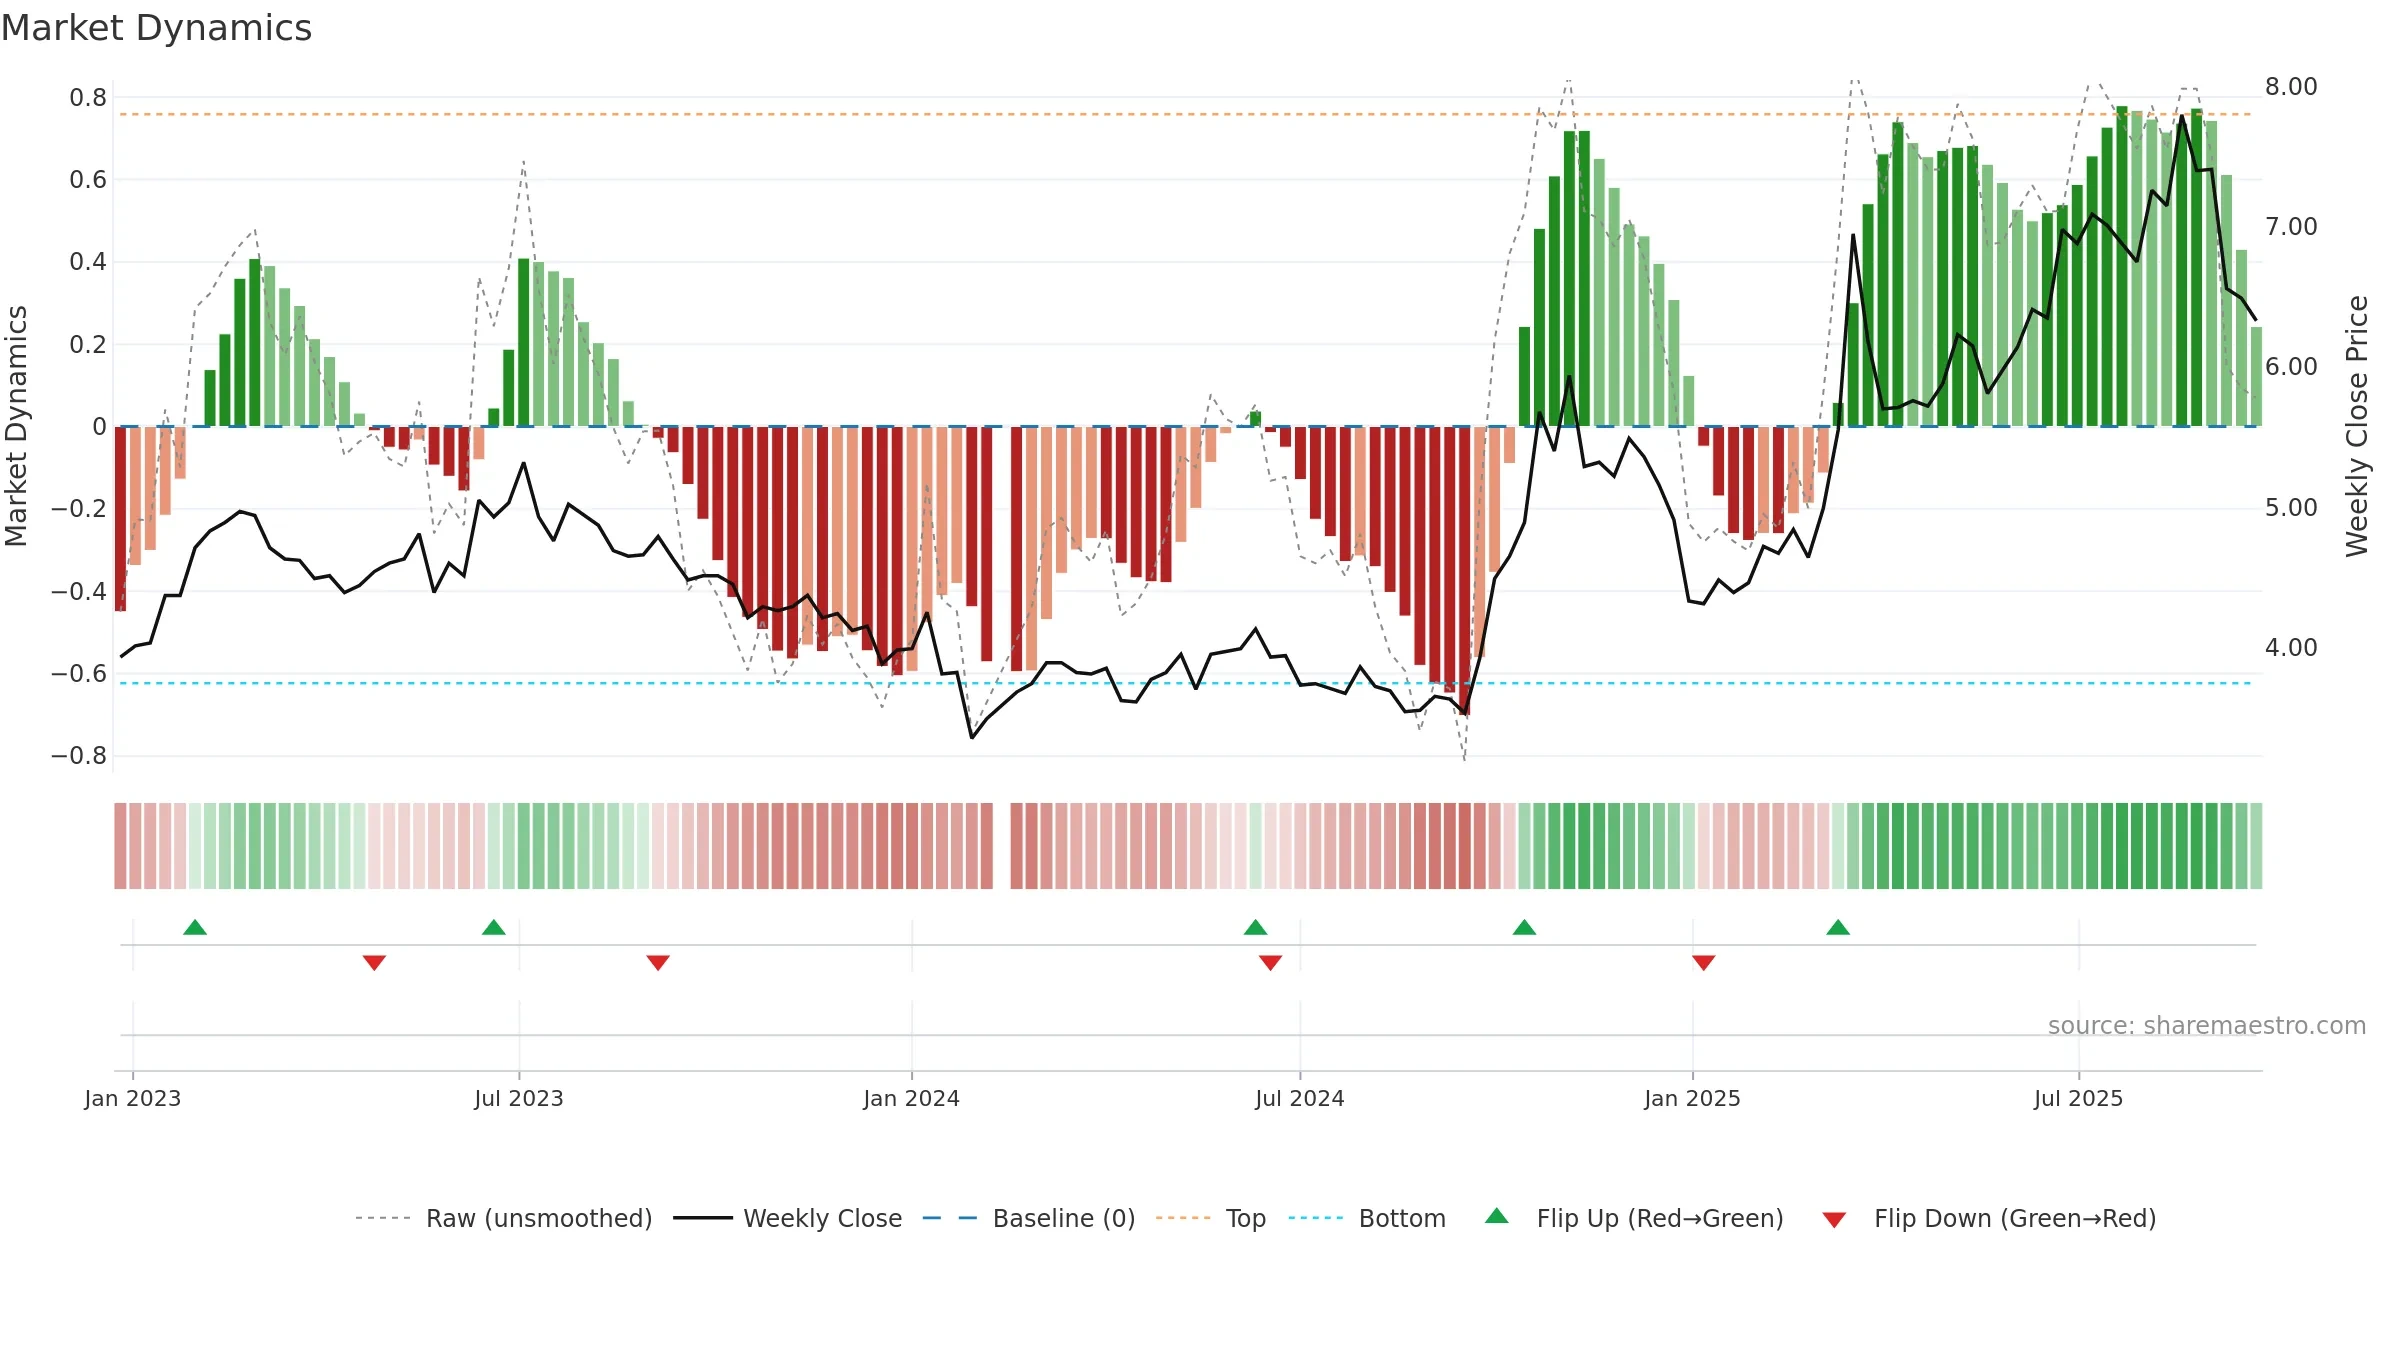Select the green flip-up marker in autumn 2024

tap(1525, 927)
